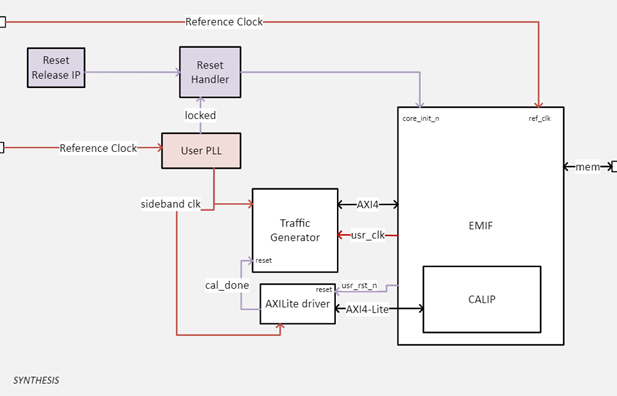Viewport: 617px width, 396px height.
Task: Select the AXILite driver block
Action: (x=297, y=304)
